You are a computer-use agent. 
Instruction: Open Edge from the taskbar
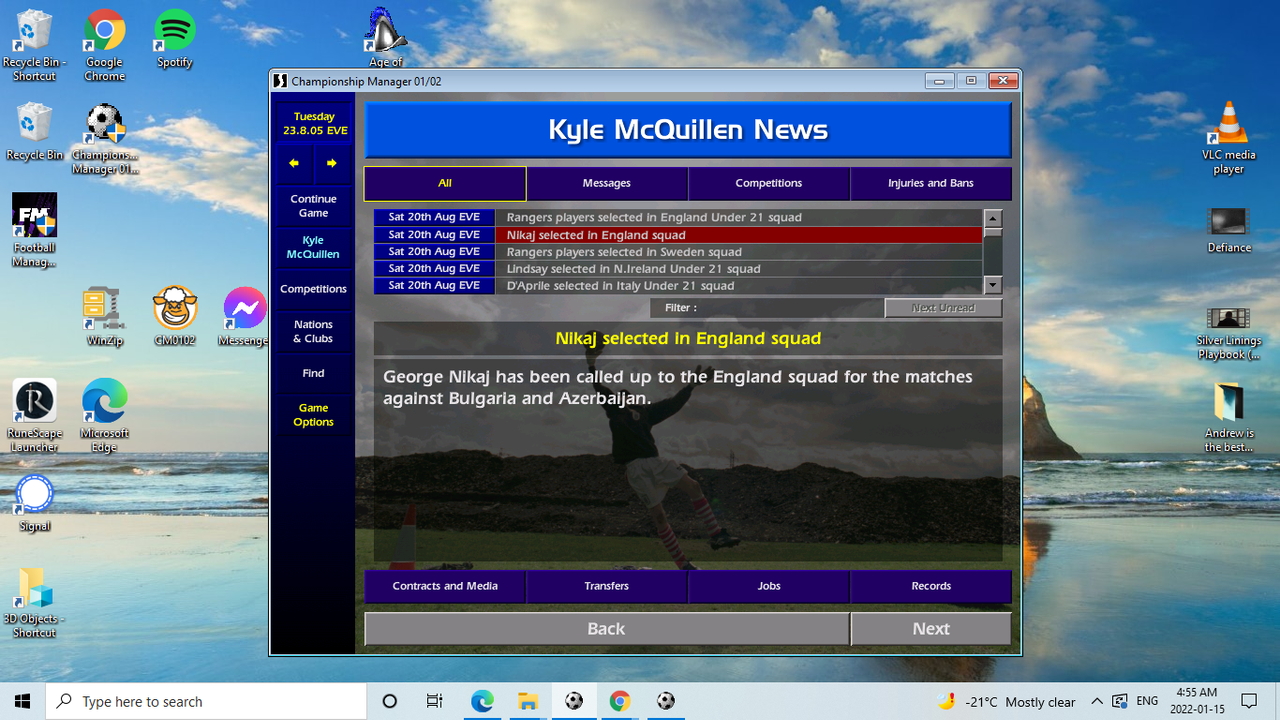[x=482, y=701]
